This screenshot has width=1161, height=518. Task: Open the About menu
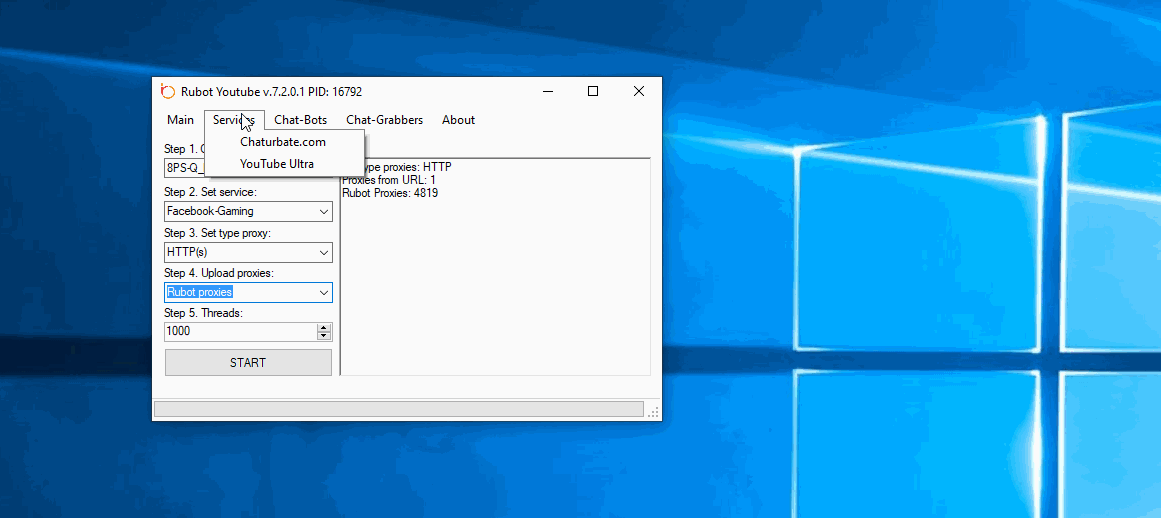pos(458,120)
